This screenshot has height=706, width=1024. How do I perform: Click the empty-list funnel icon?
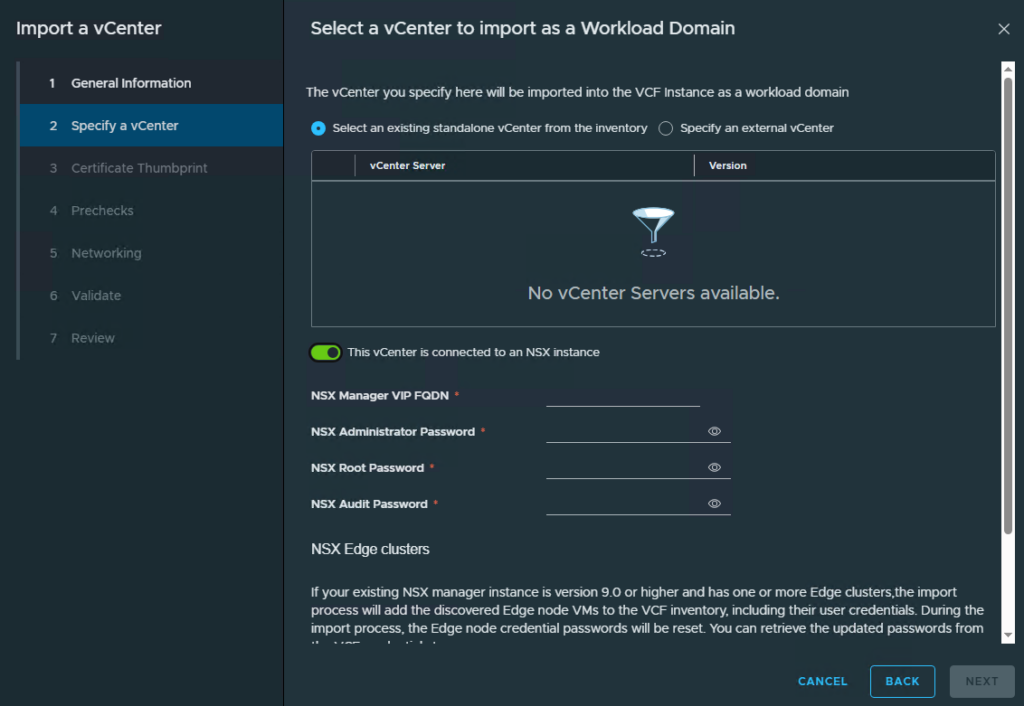[x=653, y=232]
